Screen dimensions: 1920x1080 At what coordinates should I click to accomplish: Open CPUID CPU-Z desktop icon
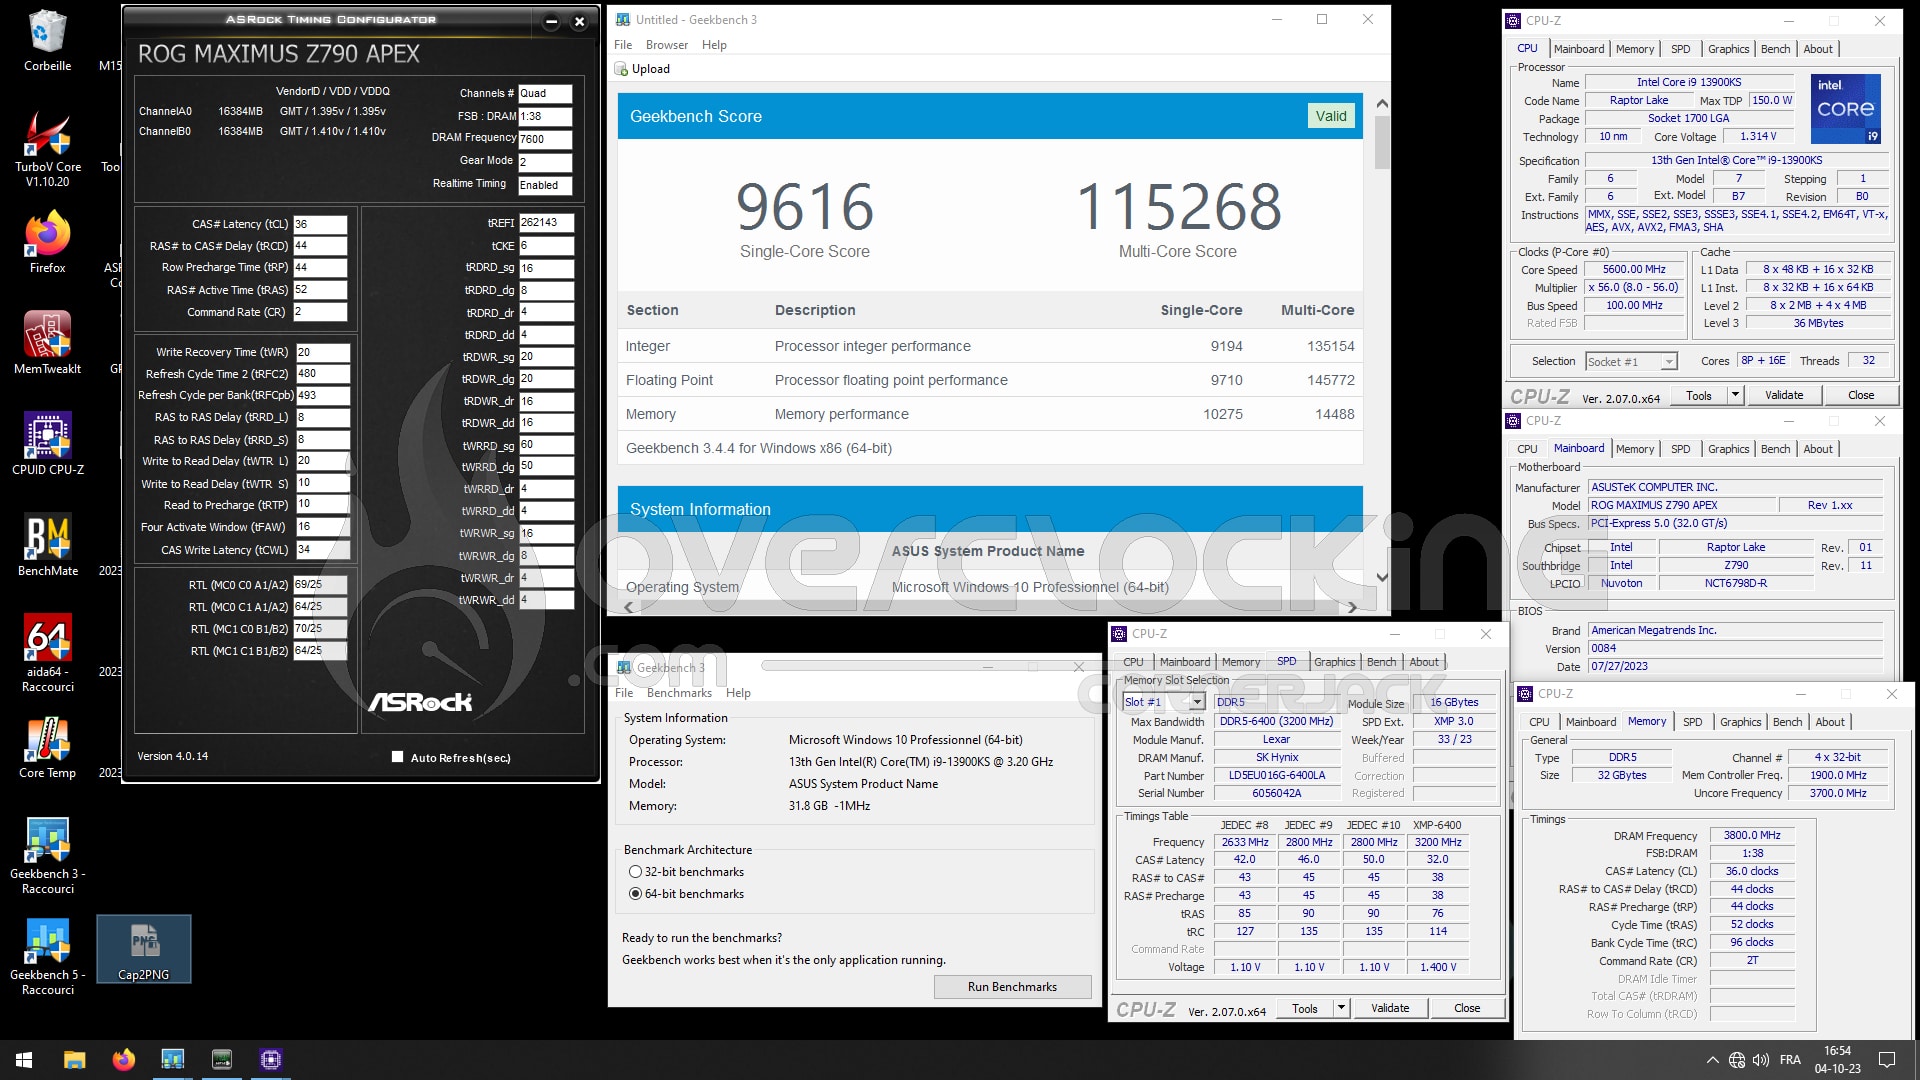coord(47,444)
